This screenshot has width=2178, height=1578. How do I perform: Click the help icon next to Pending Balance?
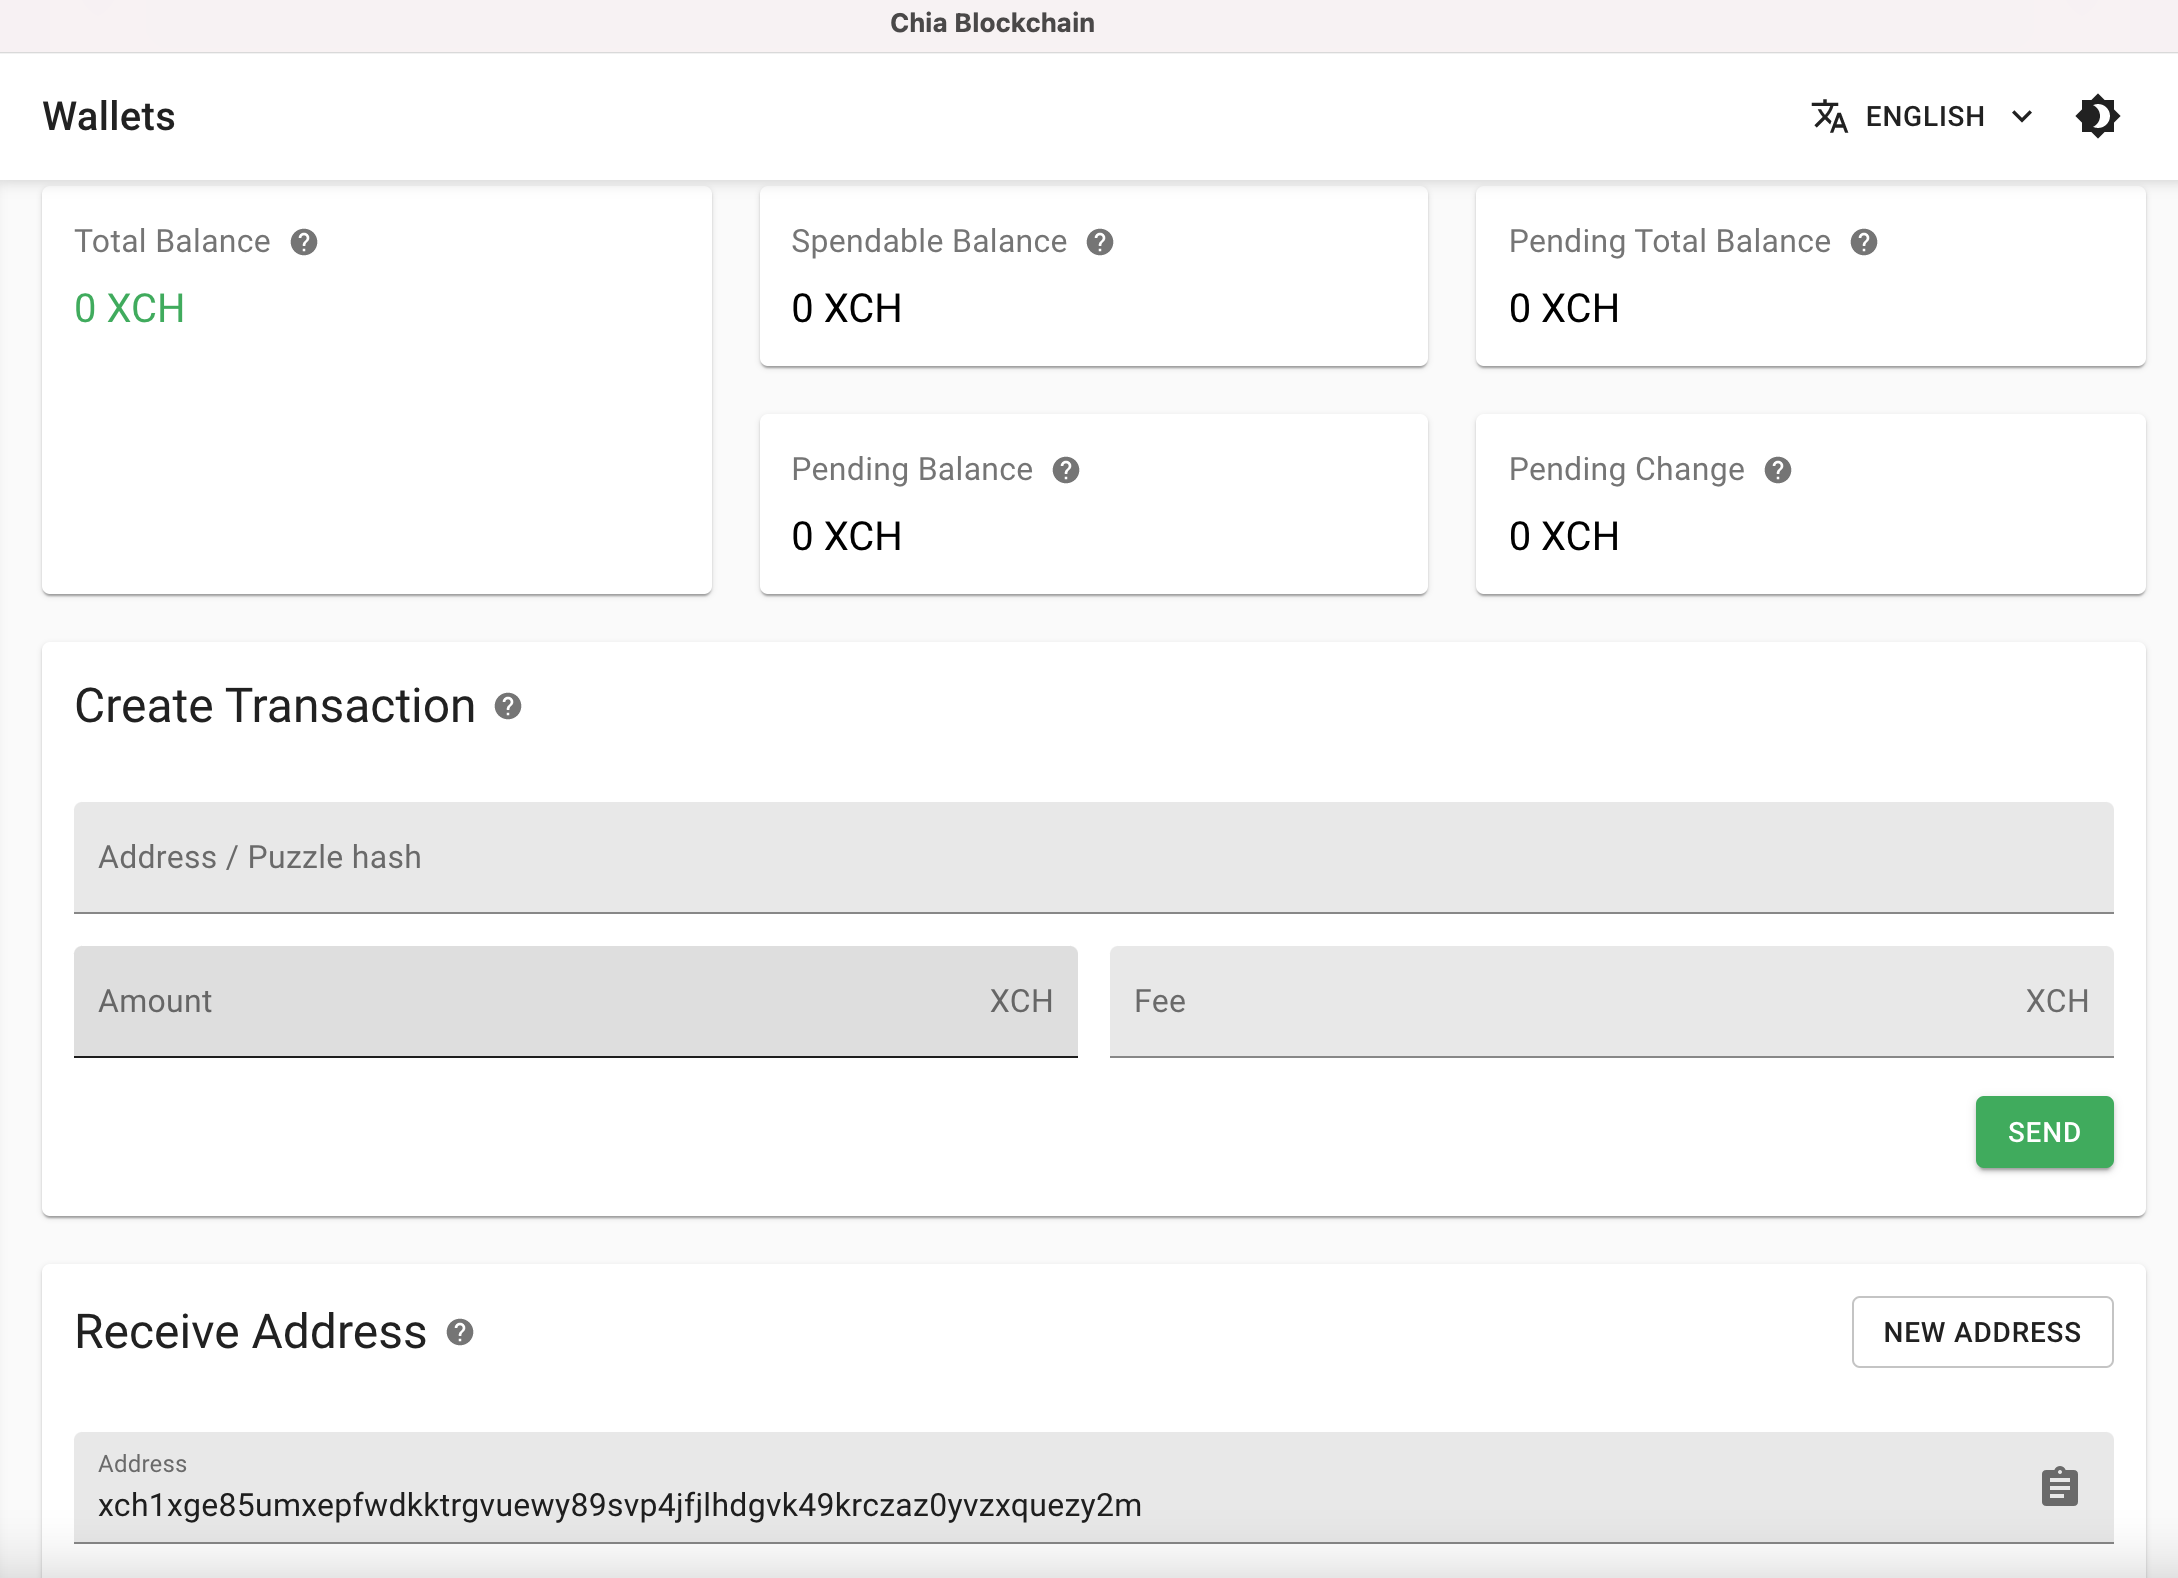[1066, 470]
